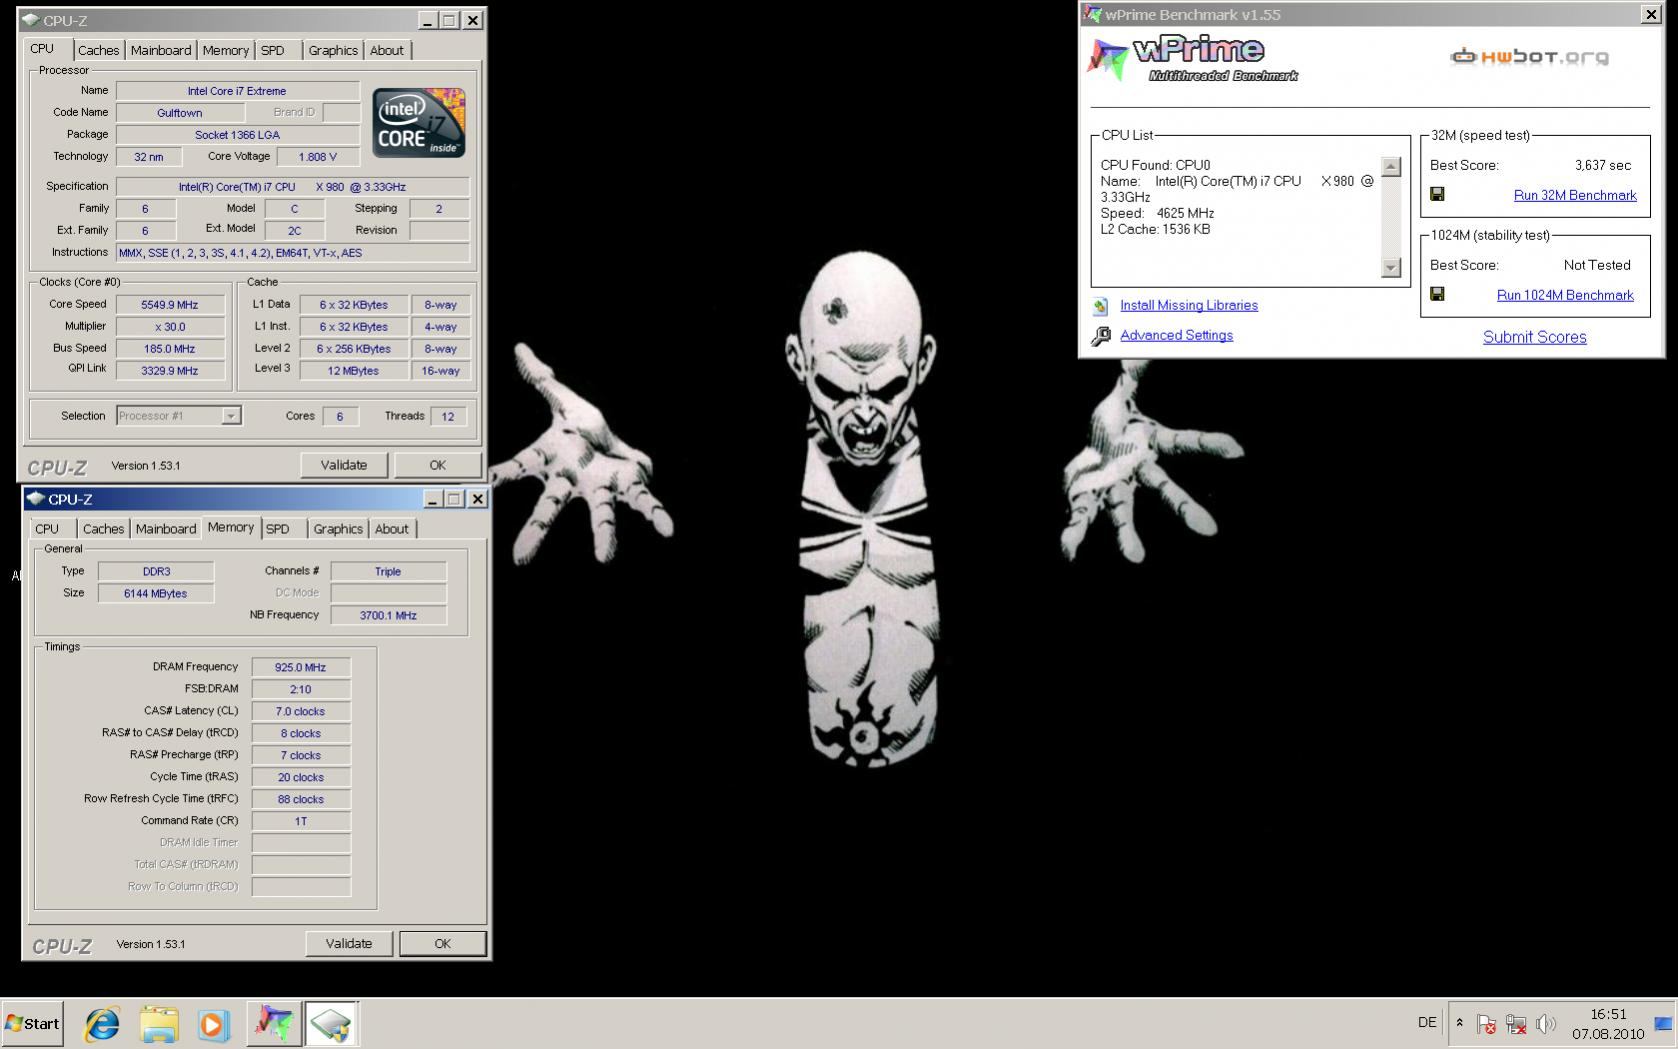Open SPD tab in top CPU-Z window
This screenshot has height=1049, width=1678.
pyautogui.click(x=272, y=50)
